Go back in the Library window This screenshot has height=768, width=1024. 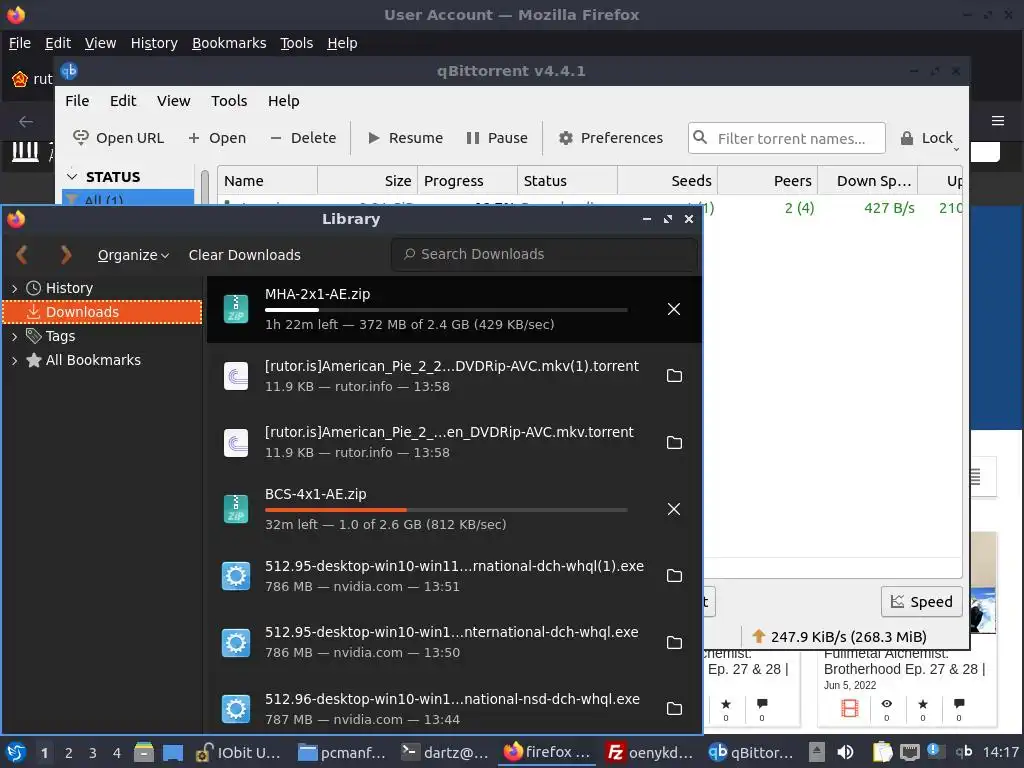(x=22, y=255)
